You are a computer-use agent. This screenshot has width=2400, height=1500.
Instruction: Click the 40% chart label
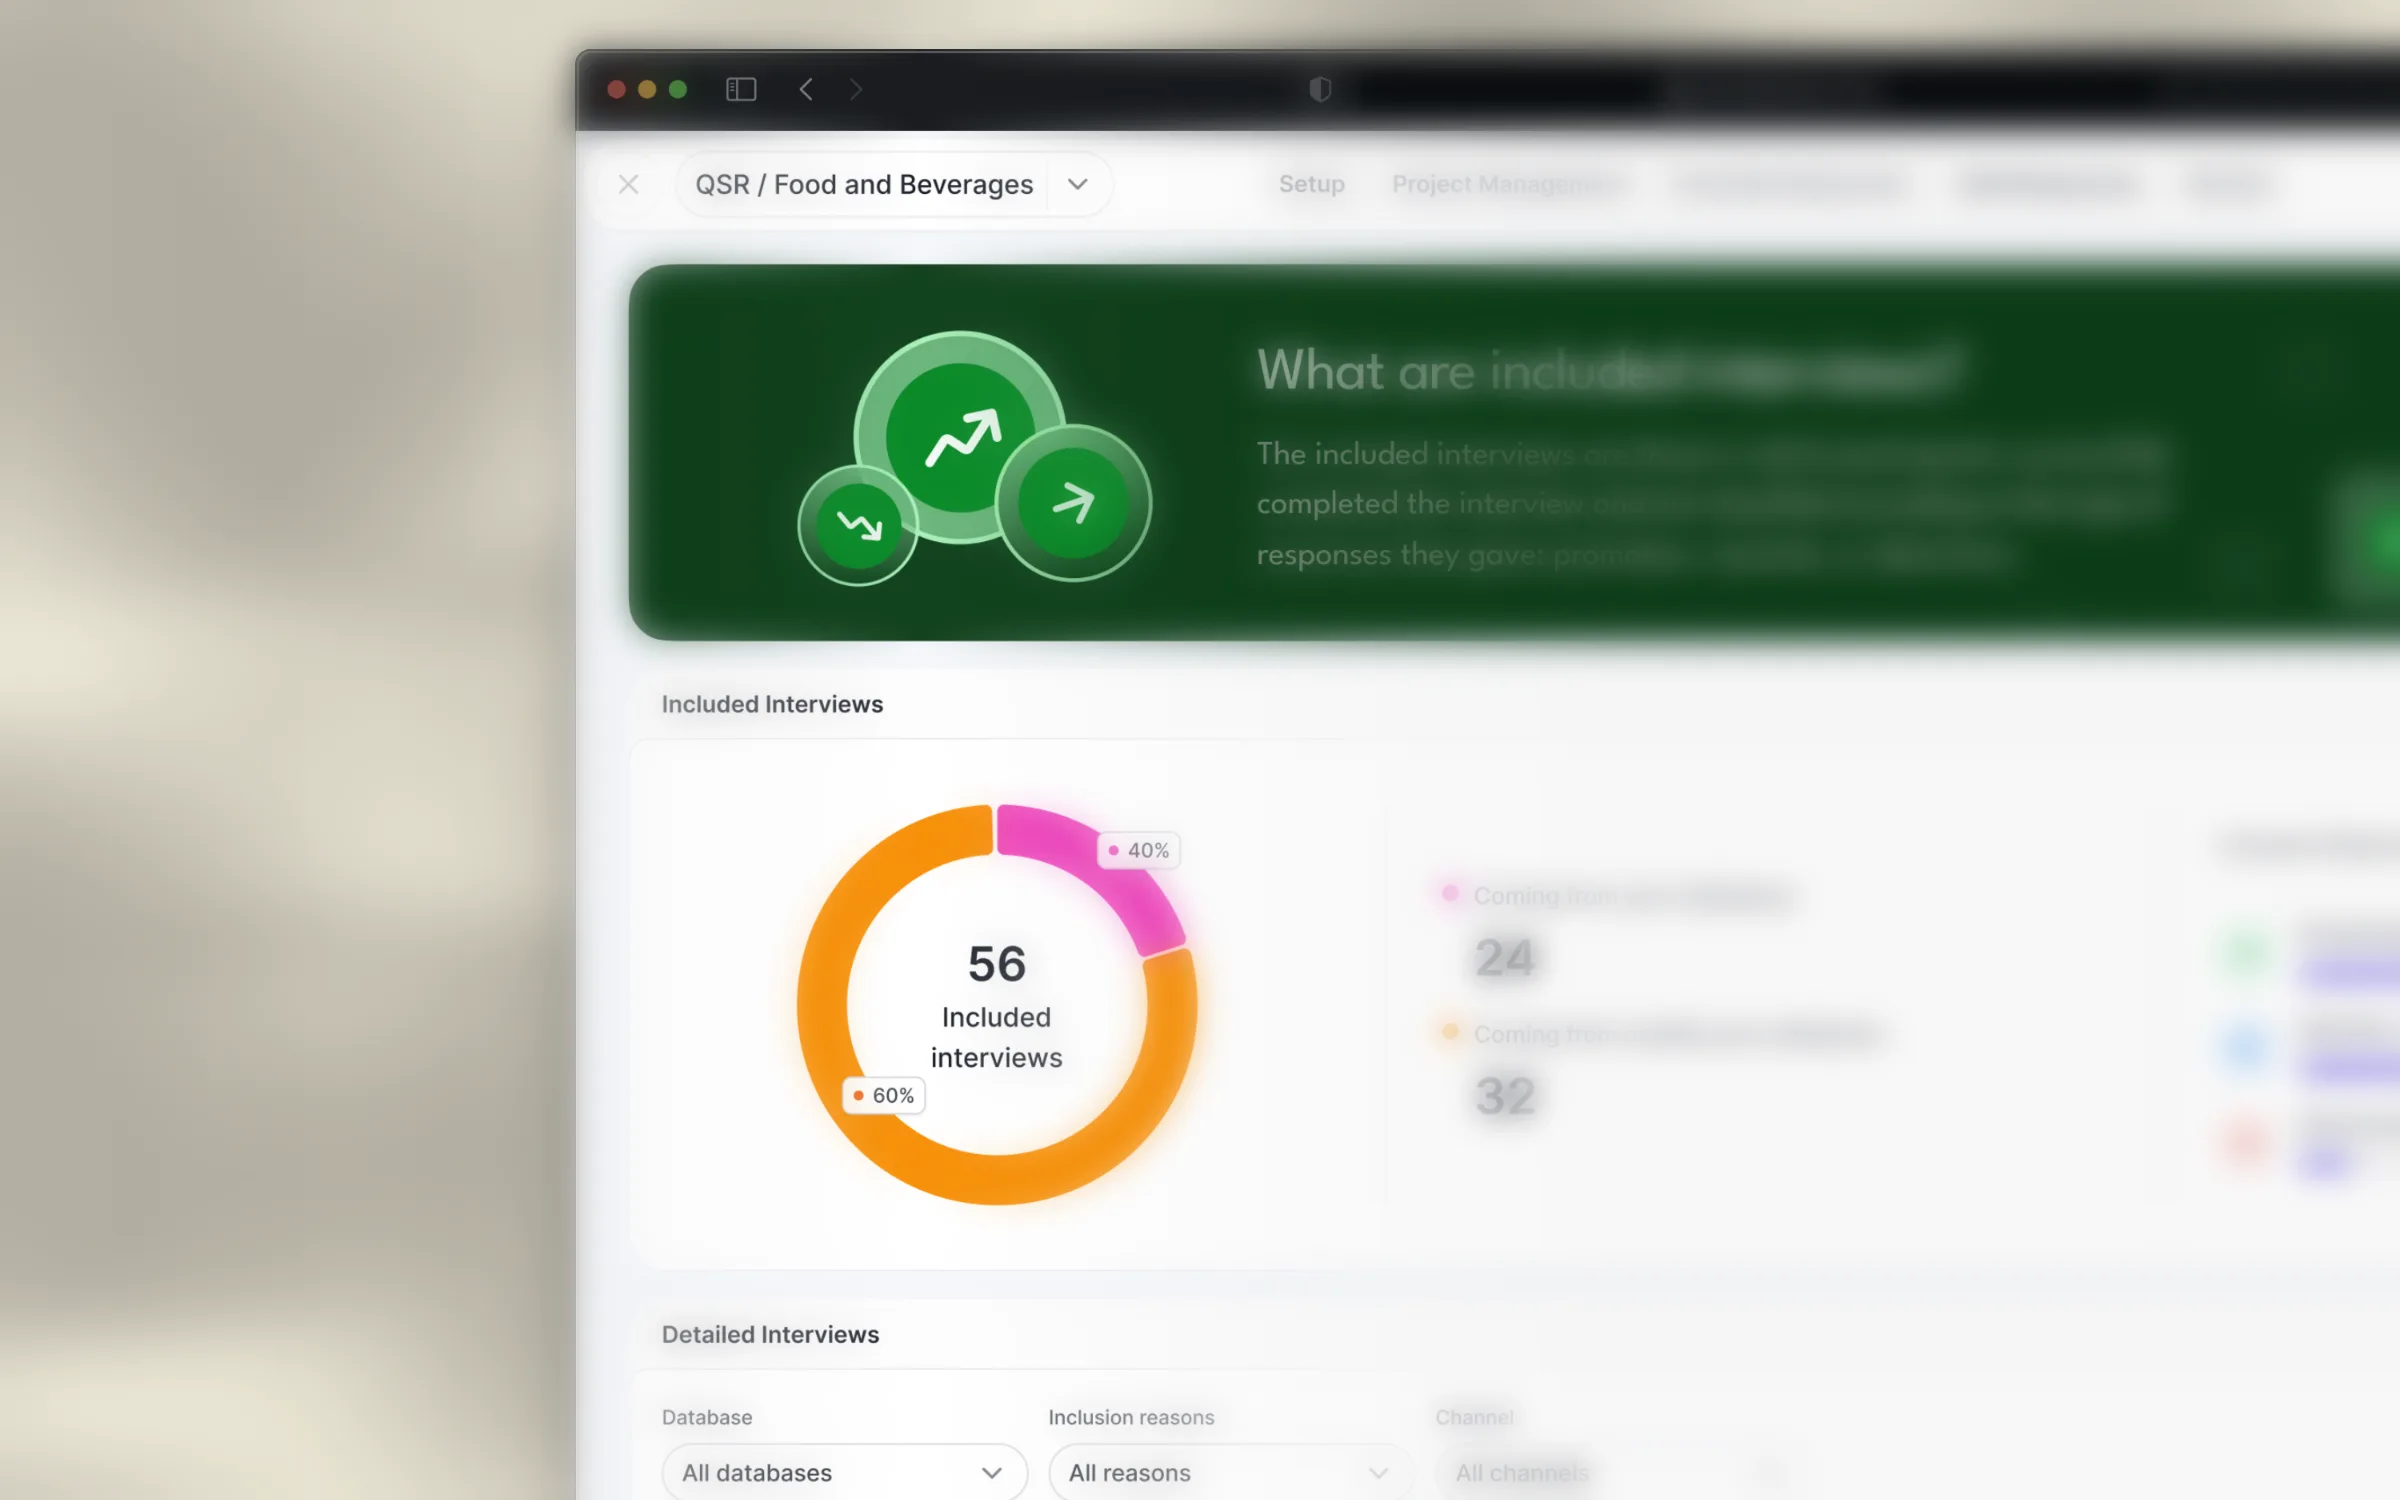(x=1139, y=850)
